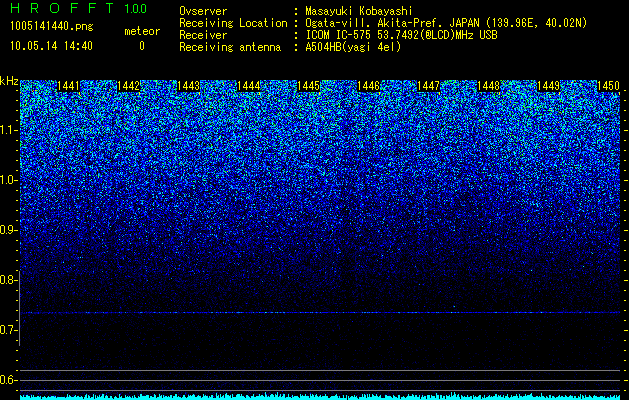This screenshot has width=629, height=400.
Task: Click the antenna text A504HB(yagi 4el)
Action: [x=353, y=47]
